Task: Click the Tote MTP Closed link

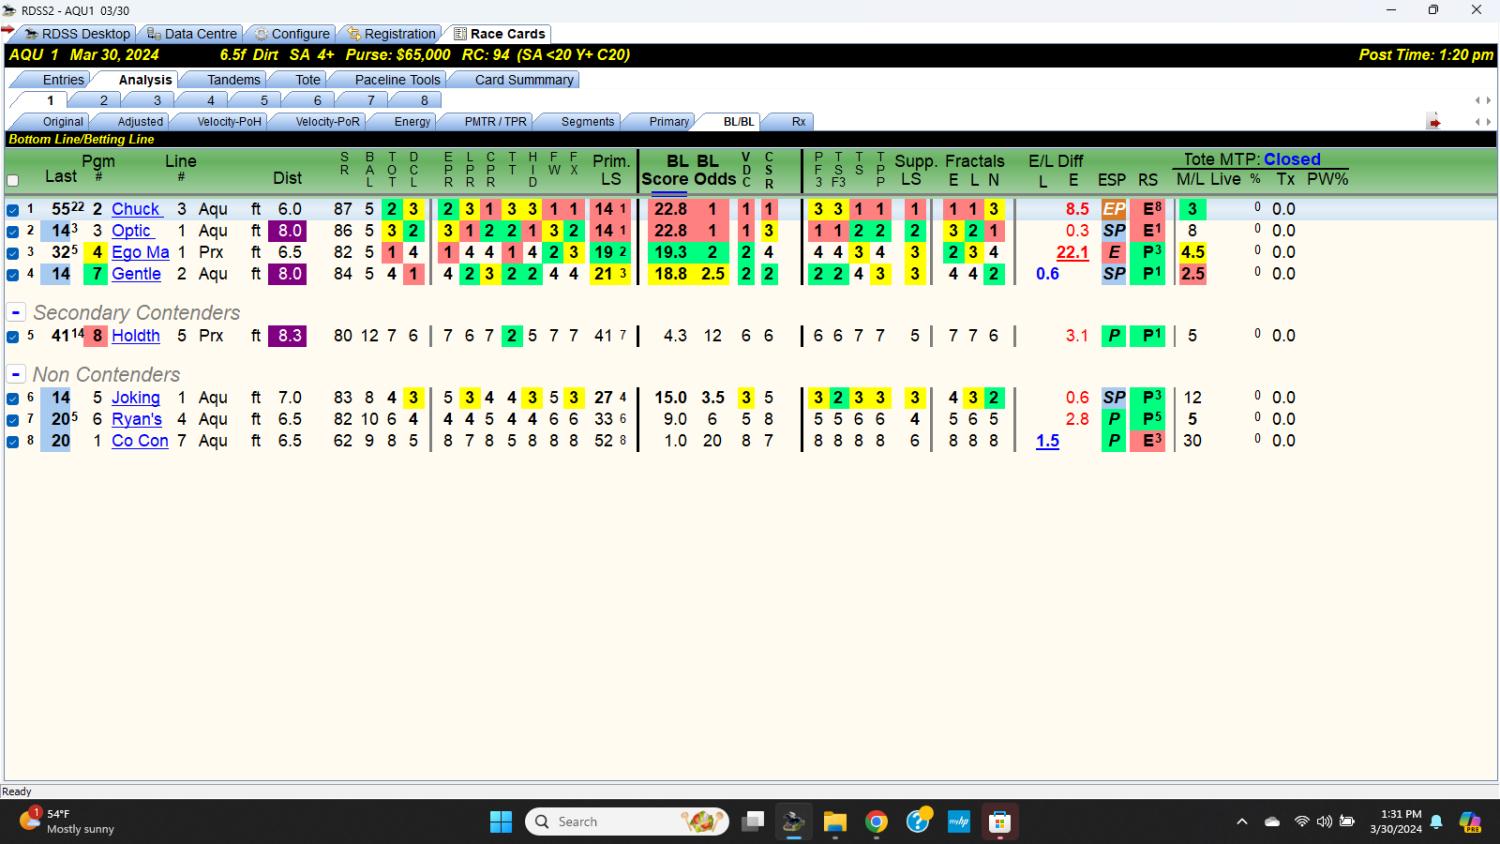Action: pyautogui.click(x=1292, y=159)
